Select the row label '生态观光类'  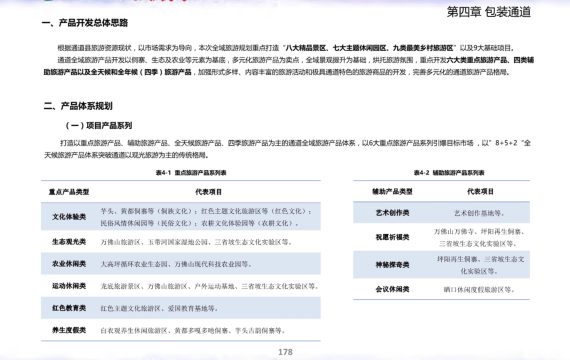point(69,242)
